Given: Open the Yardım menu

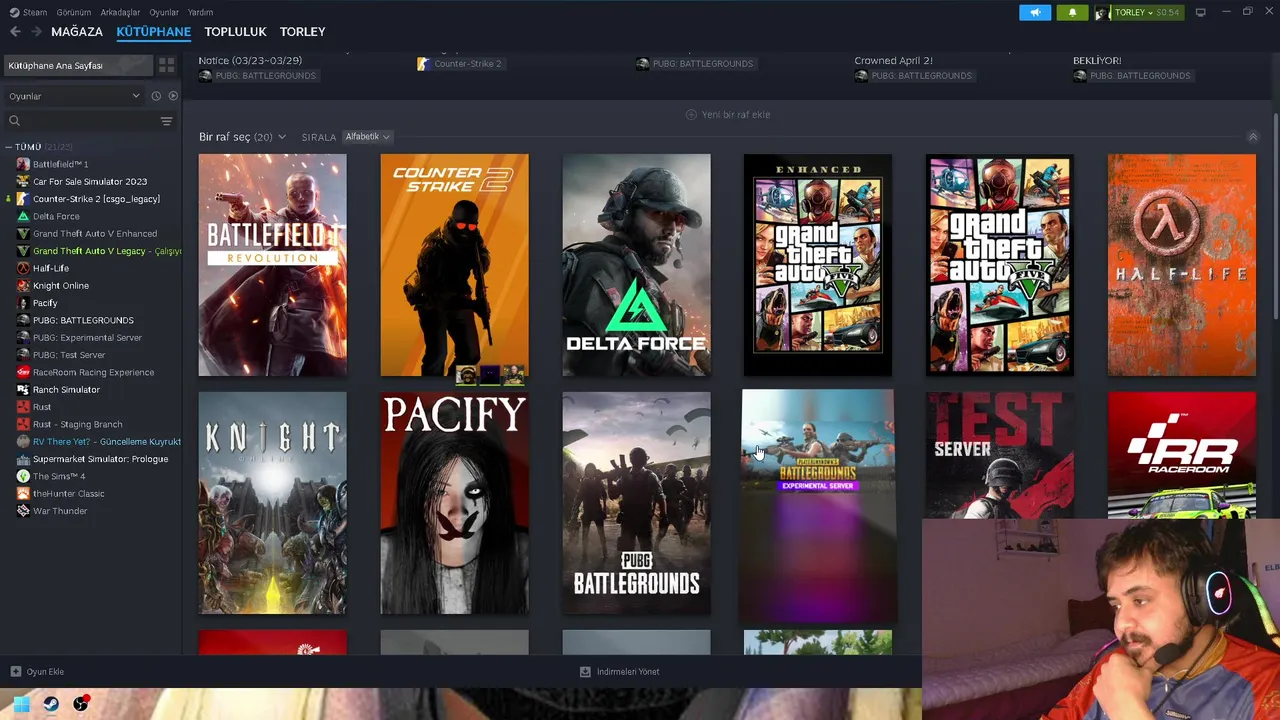Looking at the screenshot, I should point(200,12).
